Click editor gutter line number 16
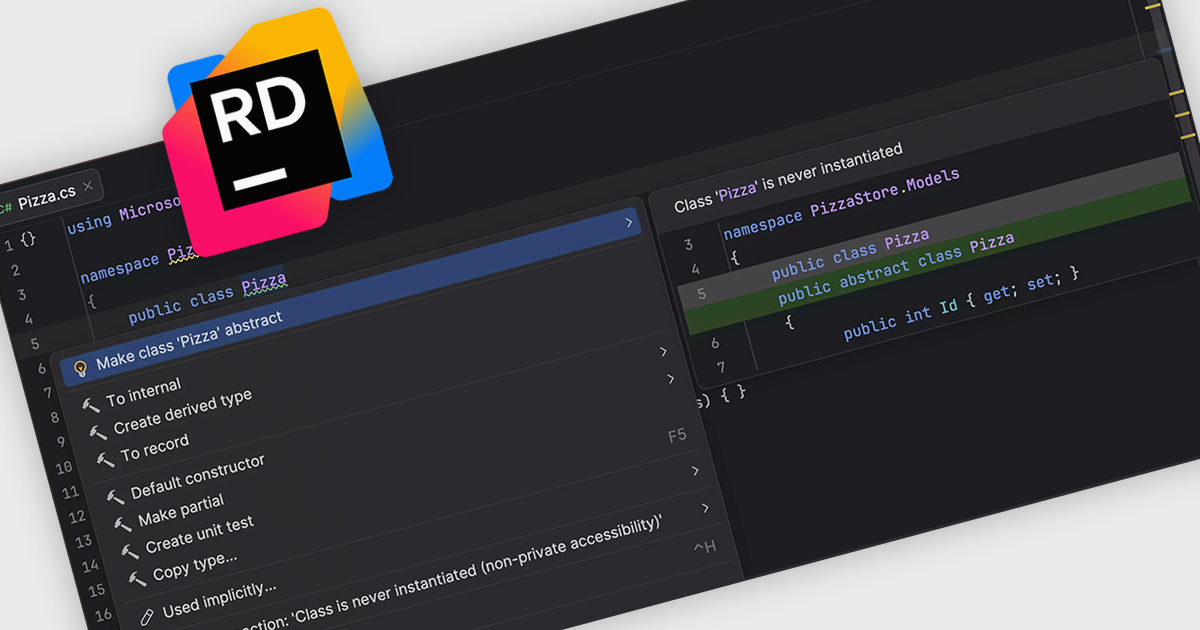The image size is (1200, 630). pos(102,614)
